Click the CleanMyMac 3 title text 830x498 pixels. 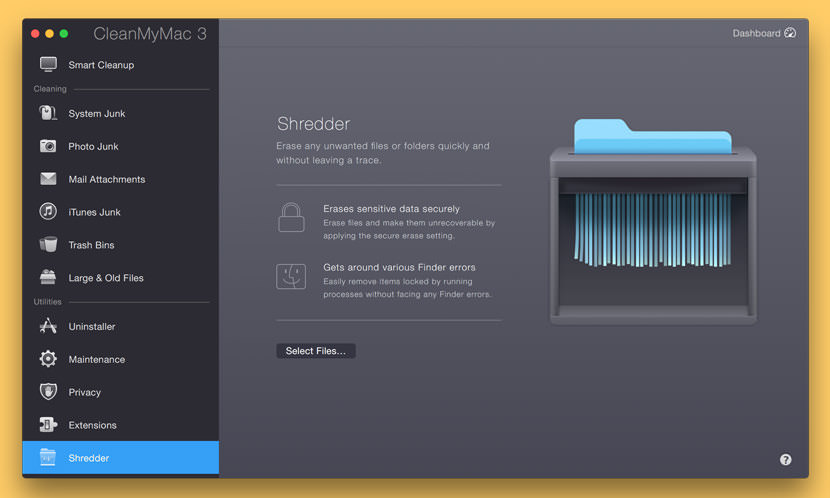coord(150,33)
